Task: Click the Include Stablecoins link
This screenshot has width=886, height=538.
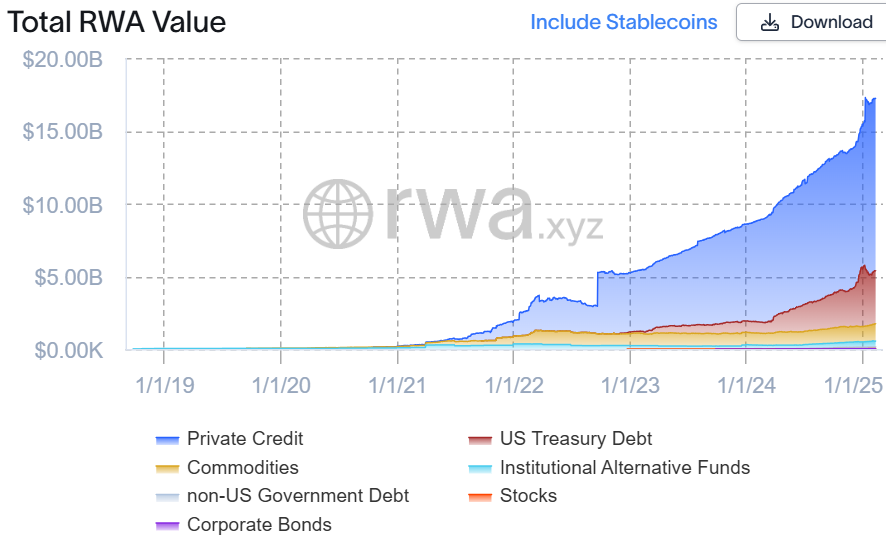Action: [x=623, y=22]
